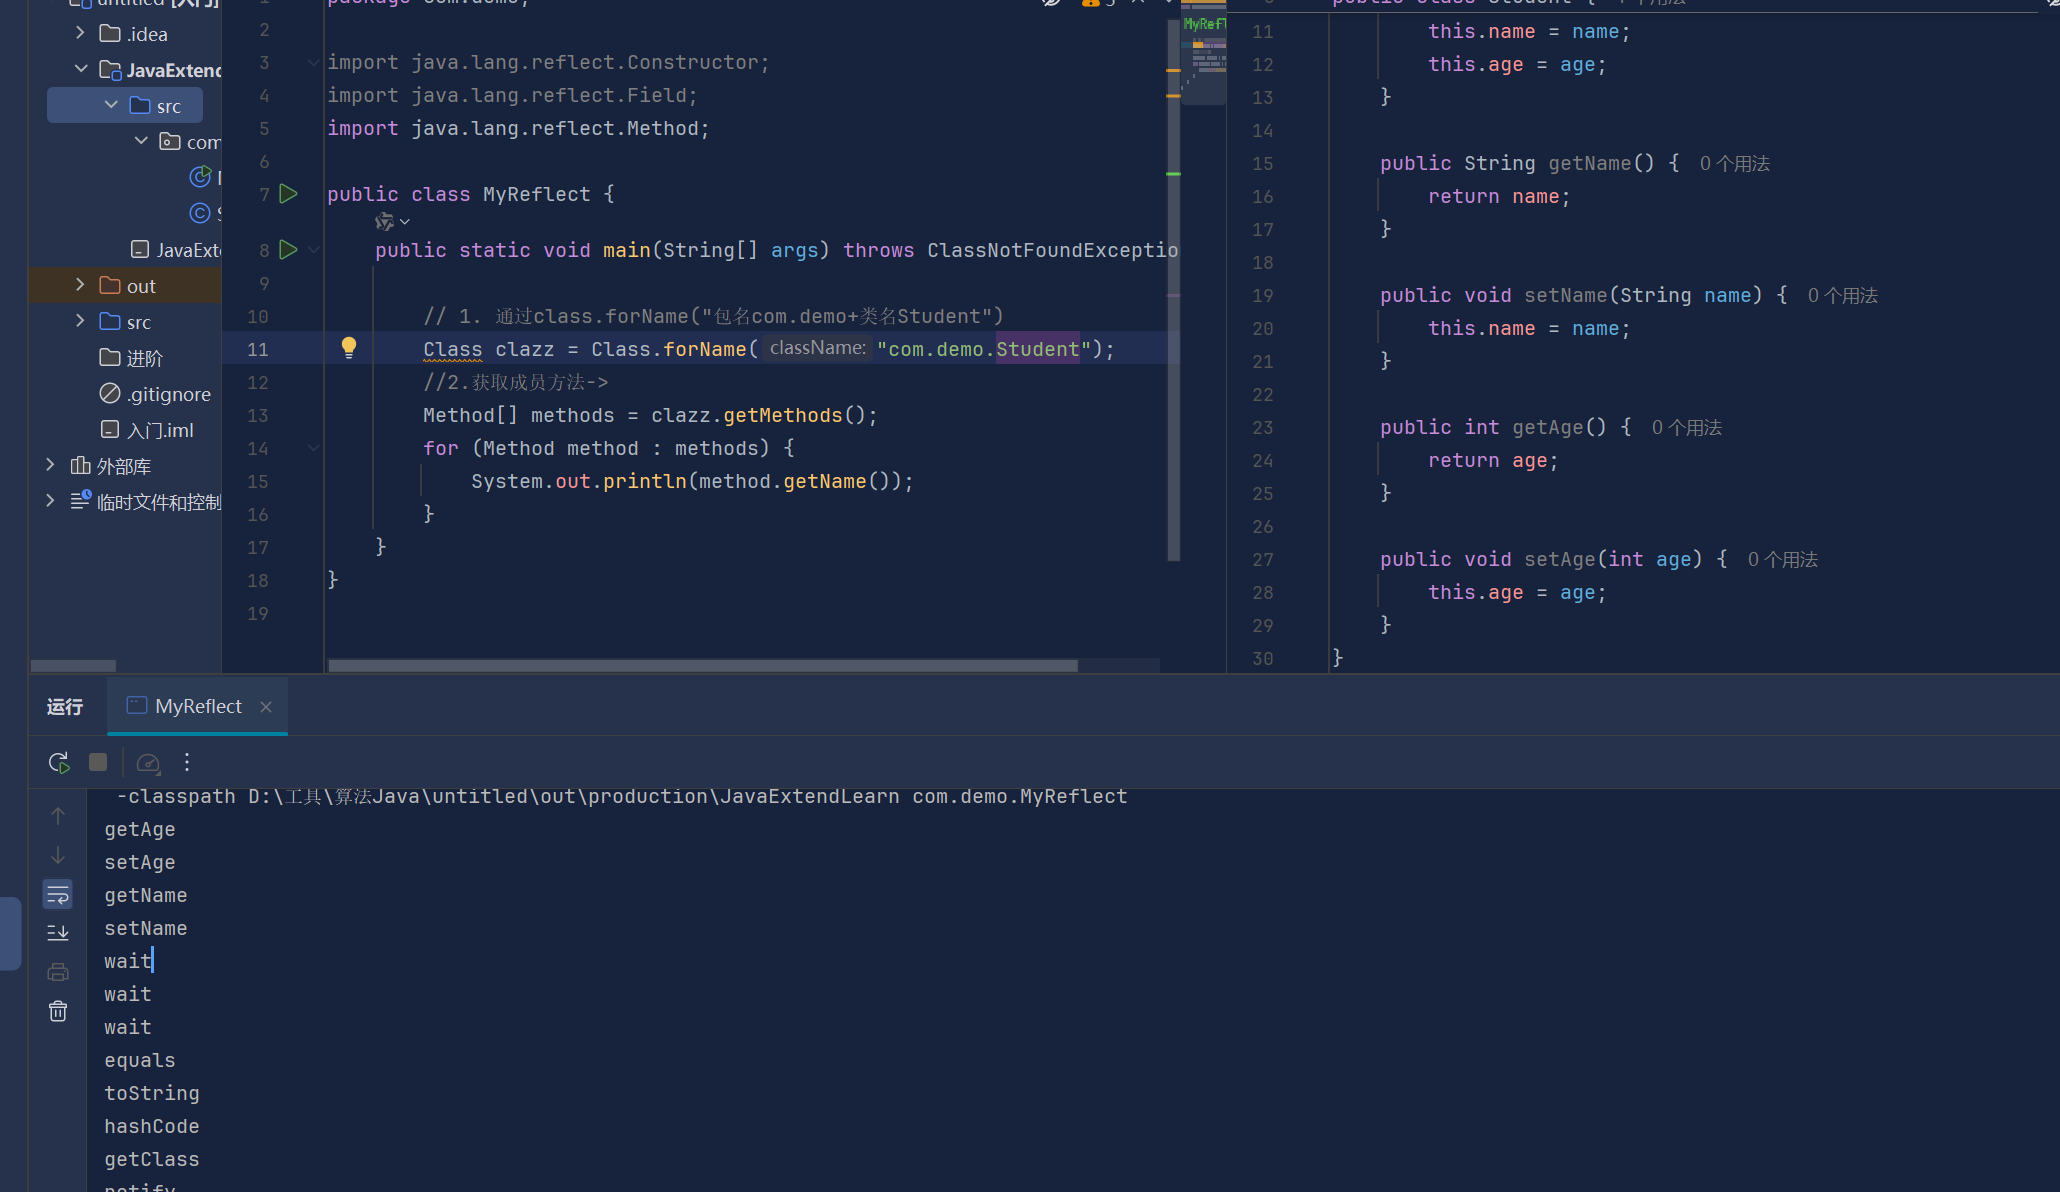Click the underlined Class type on line 11
2060x1192 pixels.
tap(453, 349)
